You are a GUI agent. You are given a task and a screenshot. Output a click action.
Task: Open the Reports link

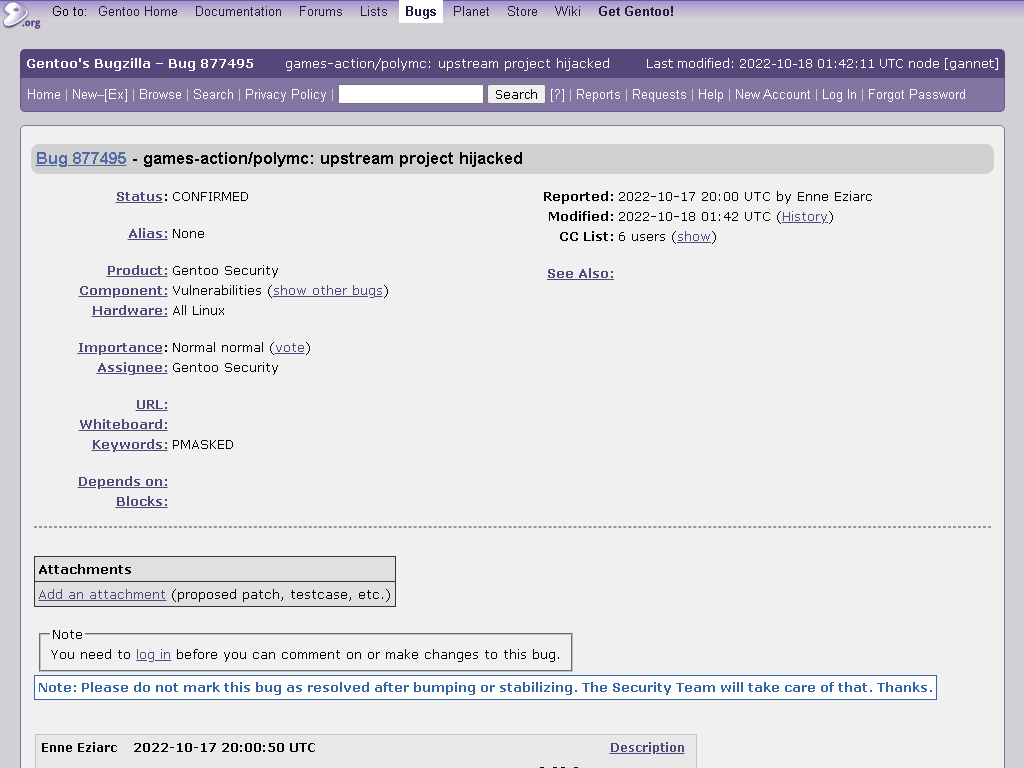click(x=598, y=94)
